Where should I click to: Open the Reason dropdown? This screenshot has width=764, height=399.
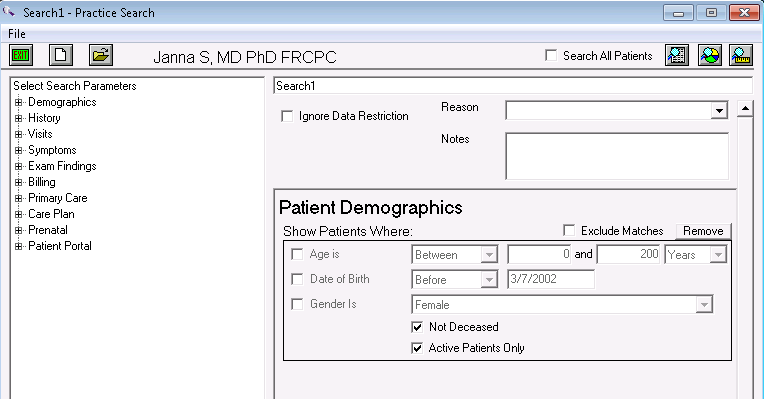pyautogui.click(x=719, y=111)
